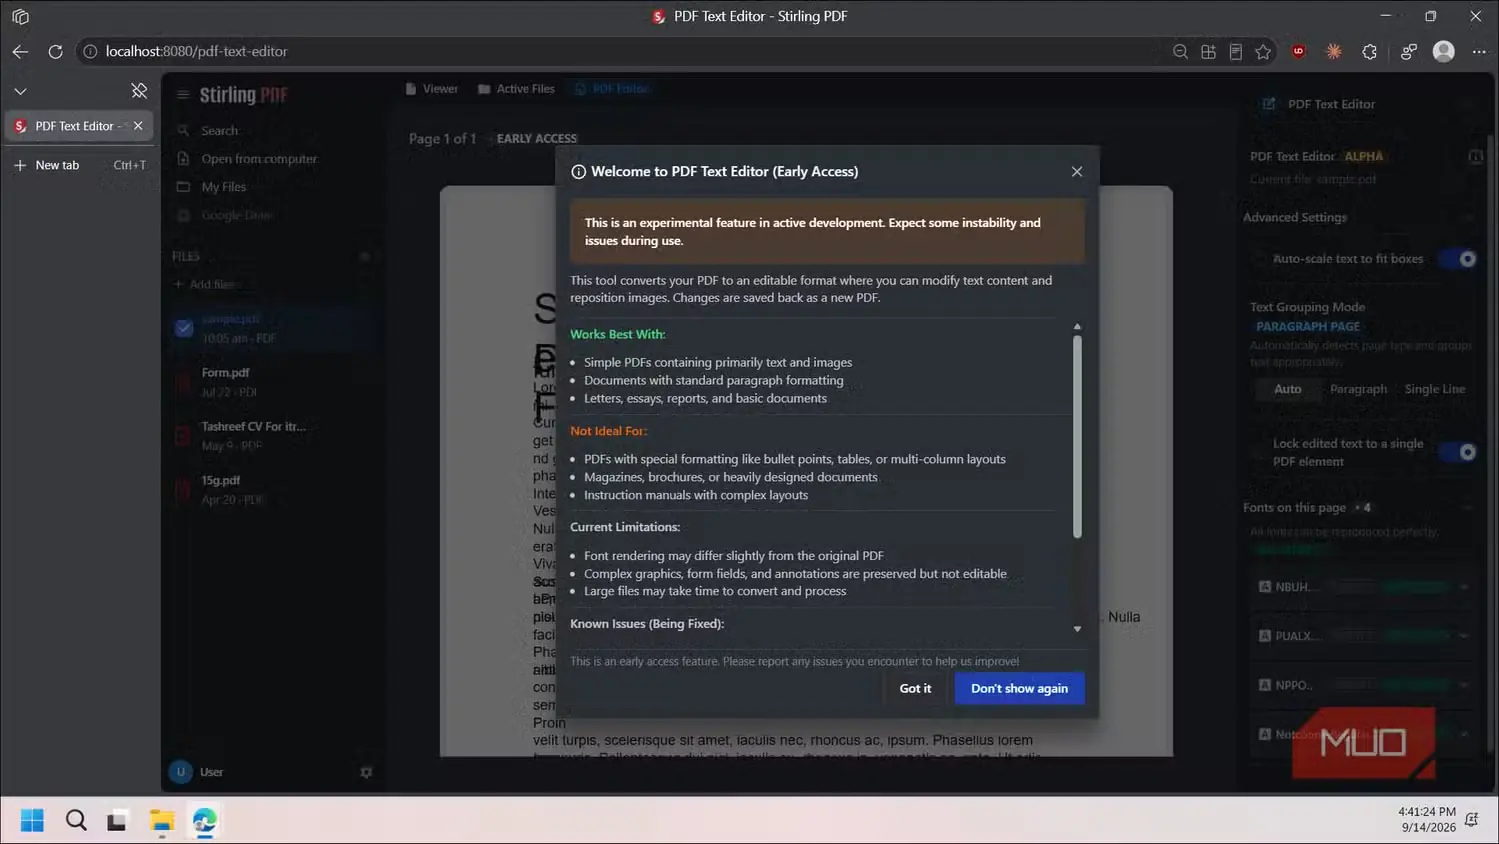Refresh the page in the browser
This screenshot has height=844, width=1499.
click(x=56, y=51)
